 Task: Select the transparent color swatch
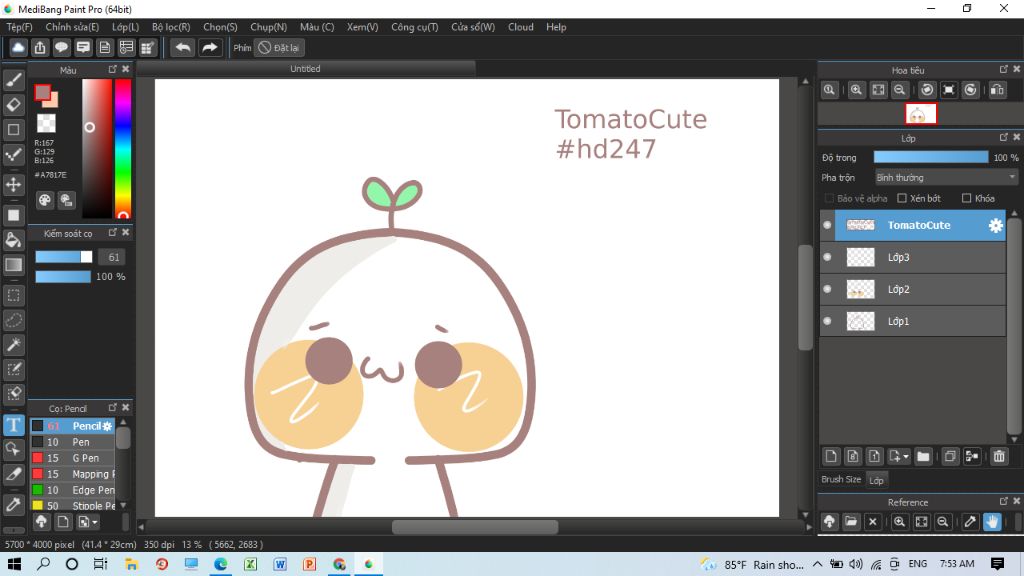[46, 123]
